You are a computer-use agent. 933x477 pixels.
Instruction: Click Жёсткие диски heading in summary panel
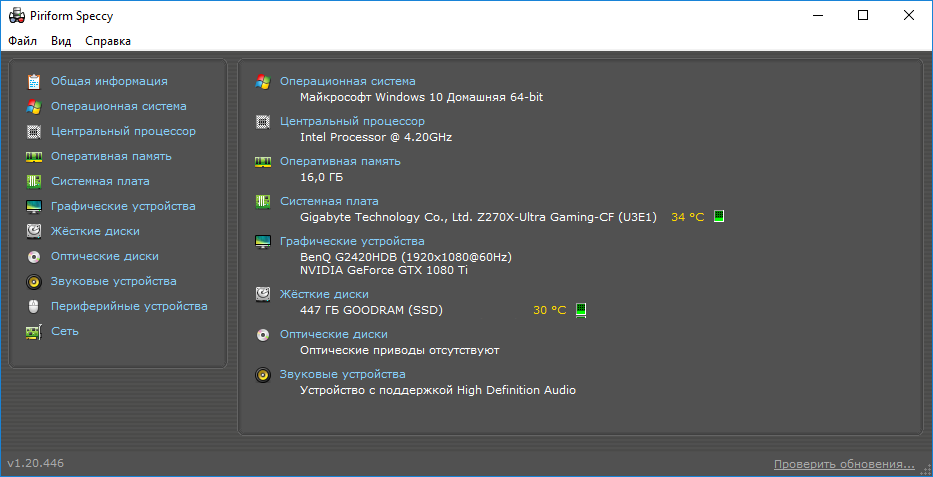click(x=324, y=294)
